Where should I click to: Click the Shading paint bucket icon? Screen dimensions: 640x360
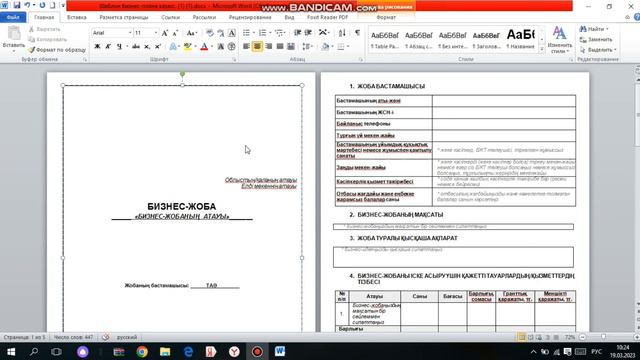coord(325,47)
